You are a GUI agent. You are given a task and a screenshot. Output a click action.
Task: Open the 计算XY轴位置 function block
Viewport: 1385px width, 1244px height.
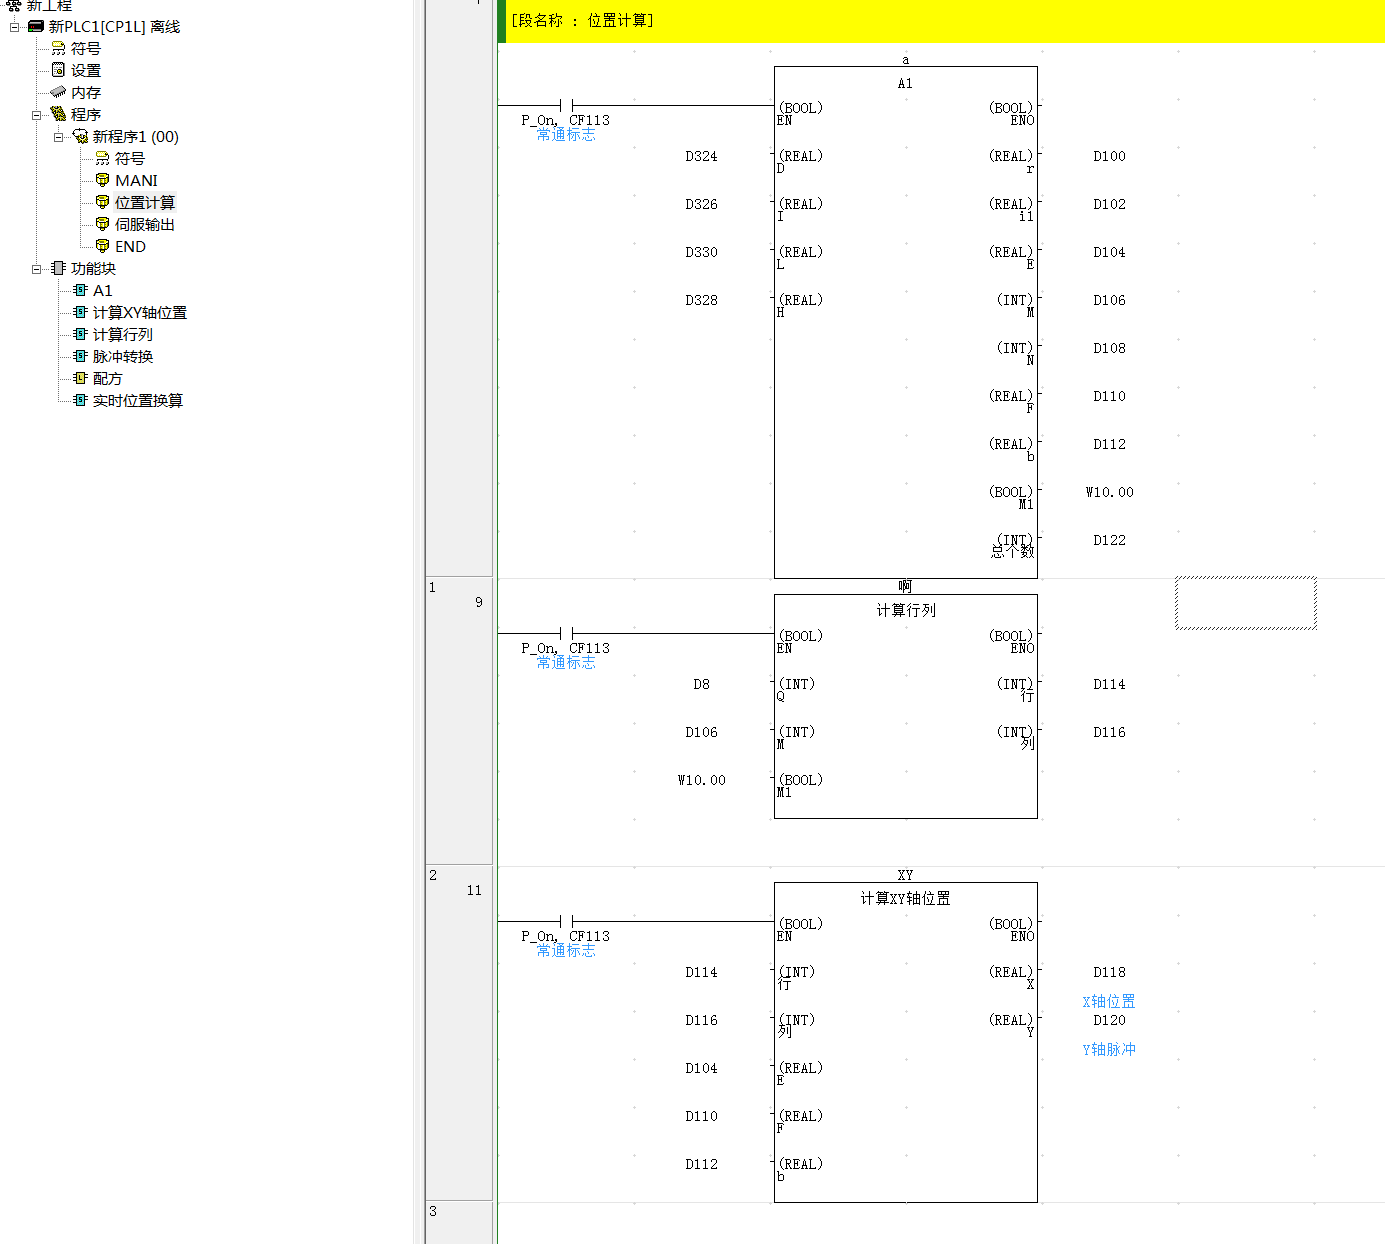coord(139,312)
